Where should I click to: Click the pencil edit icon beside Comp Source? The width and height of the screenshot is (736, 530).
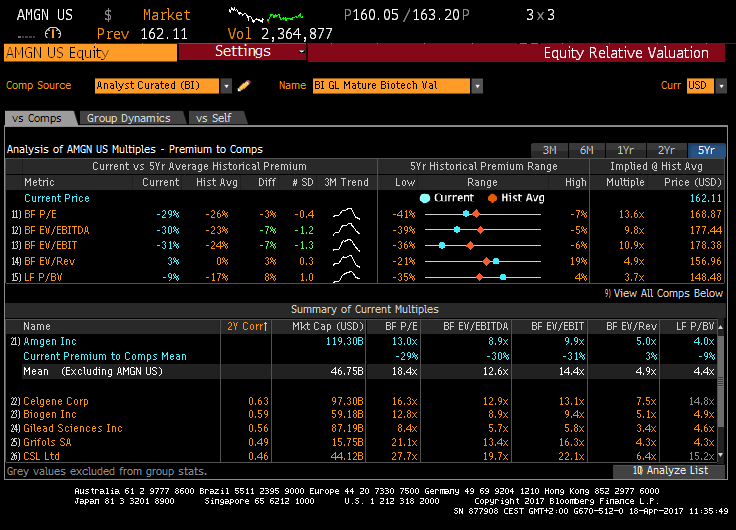pyautogui.click(x=244, y=85)
